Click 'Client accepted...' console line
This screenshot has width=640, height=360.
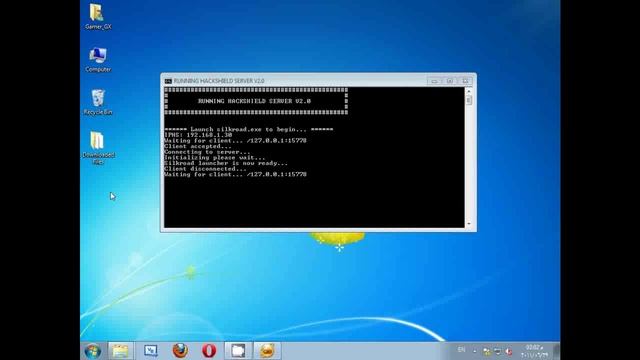tap(198, 146)
